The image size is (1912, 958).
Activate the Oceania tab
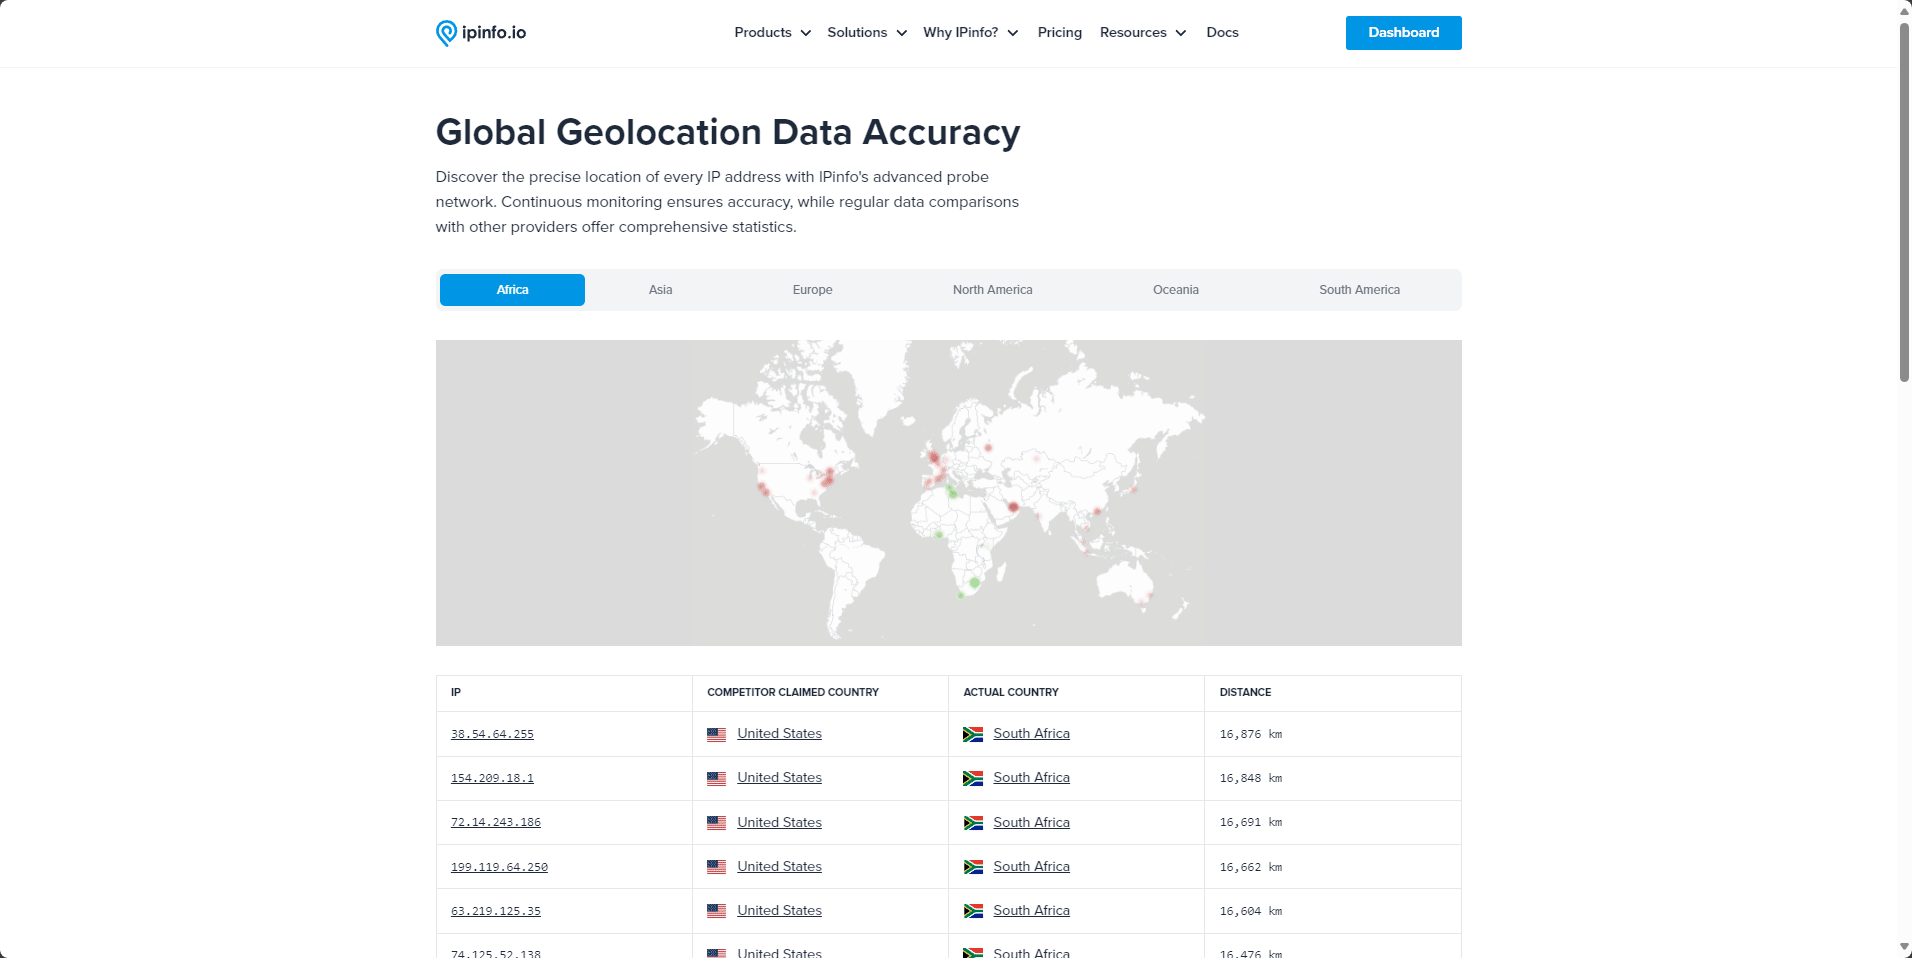(x=1175, y=289)
